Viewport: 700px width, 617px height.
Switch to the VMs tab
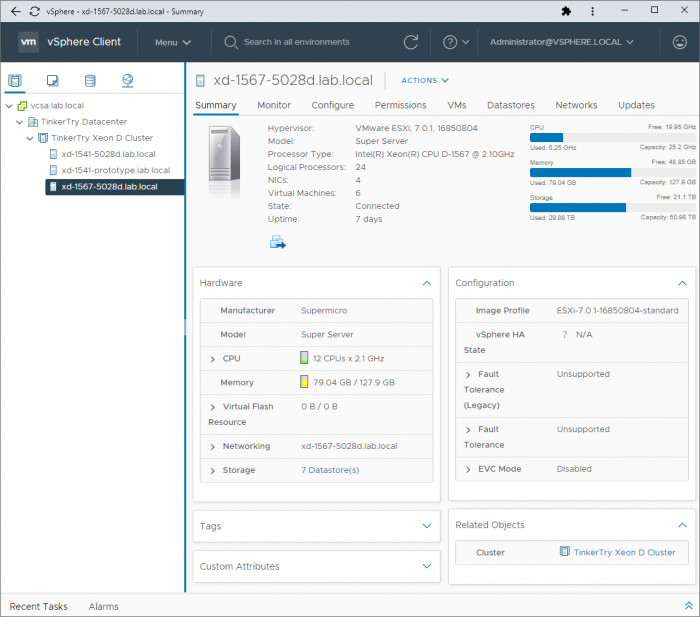pos(457,105)
